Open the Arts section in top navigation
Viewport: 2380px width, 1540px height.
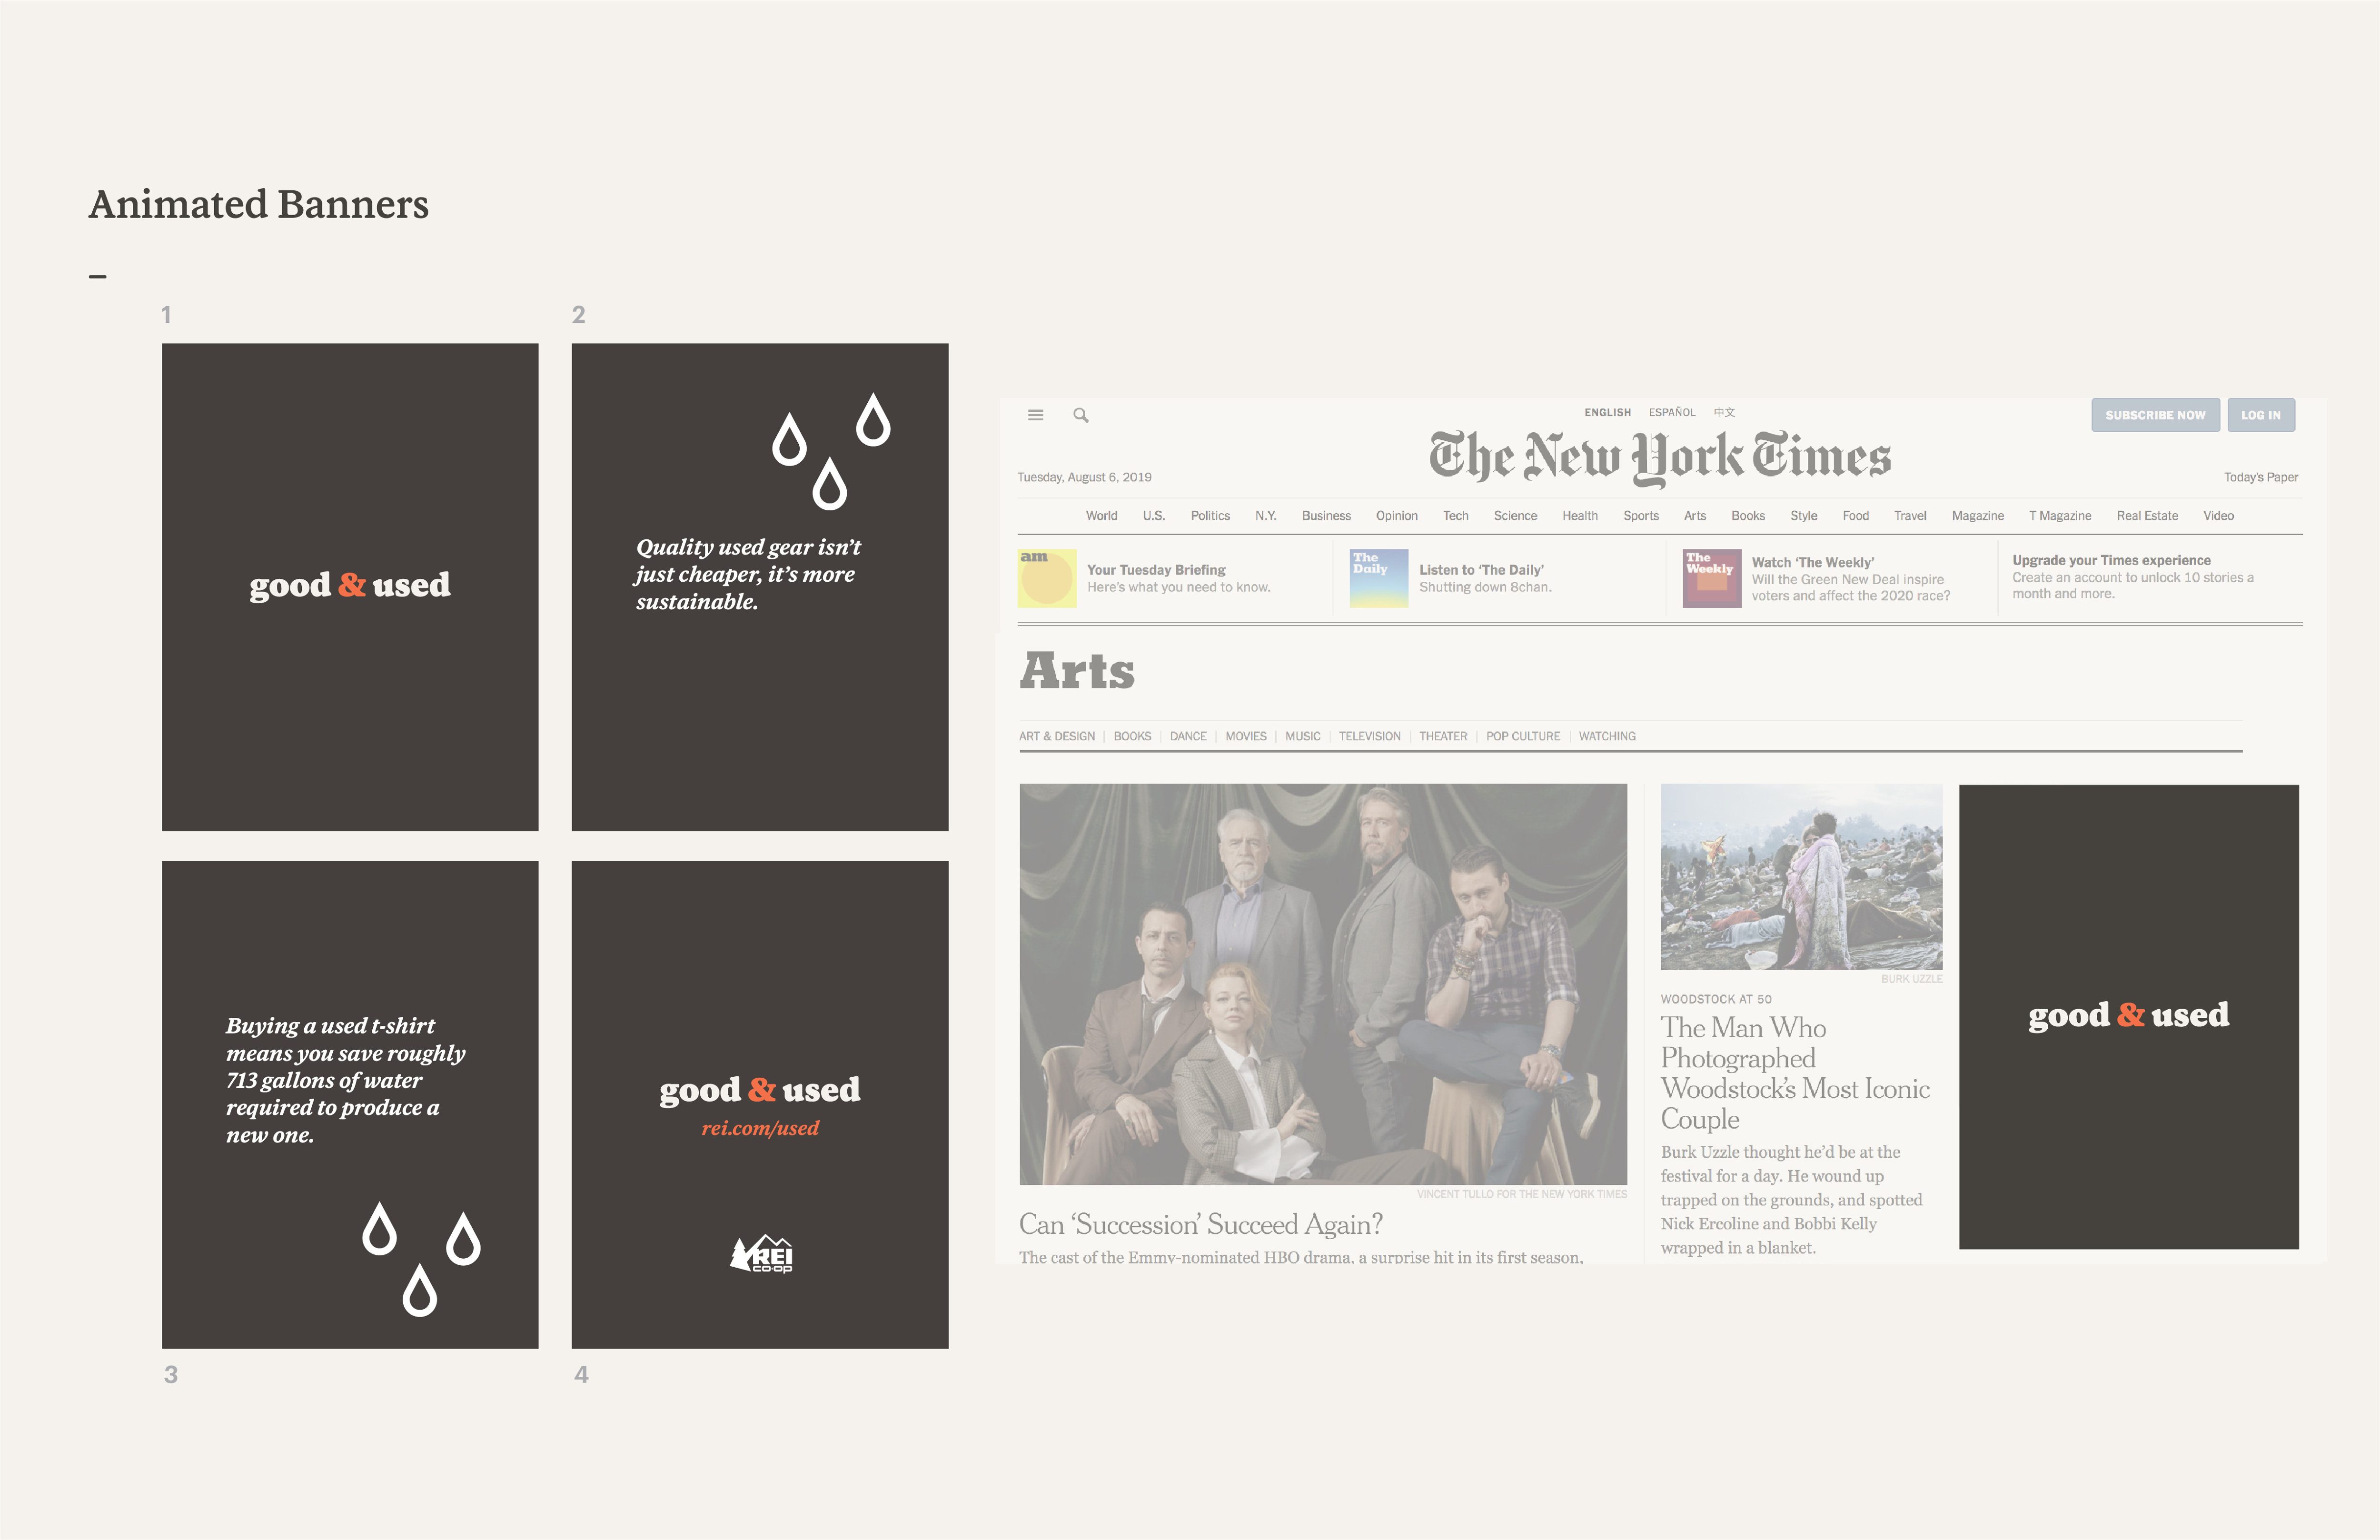(1695, 516)
